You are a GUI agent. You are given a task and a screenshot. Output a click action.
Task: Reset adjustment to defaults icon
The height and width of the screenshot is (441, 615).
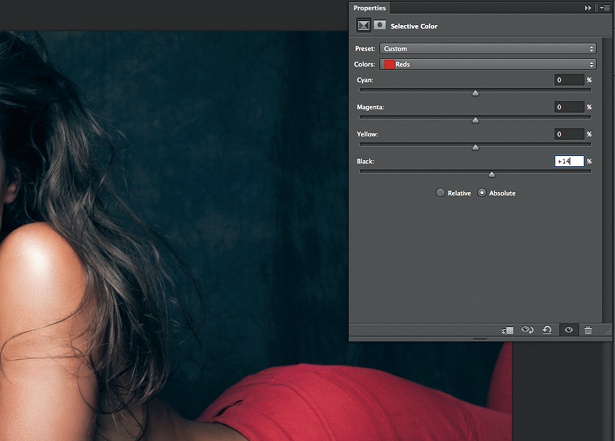547,330
